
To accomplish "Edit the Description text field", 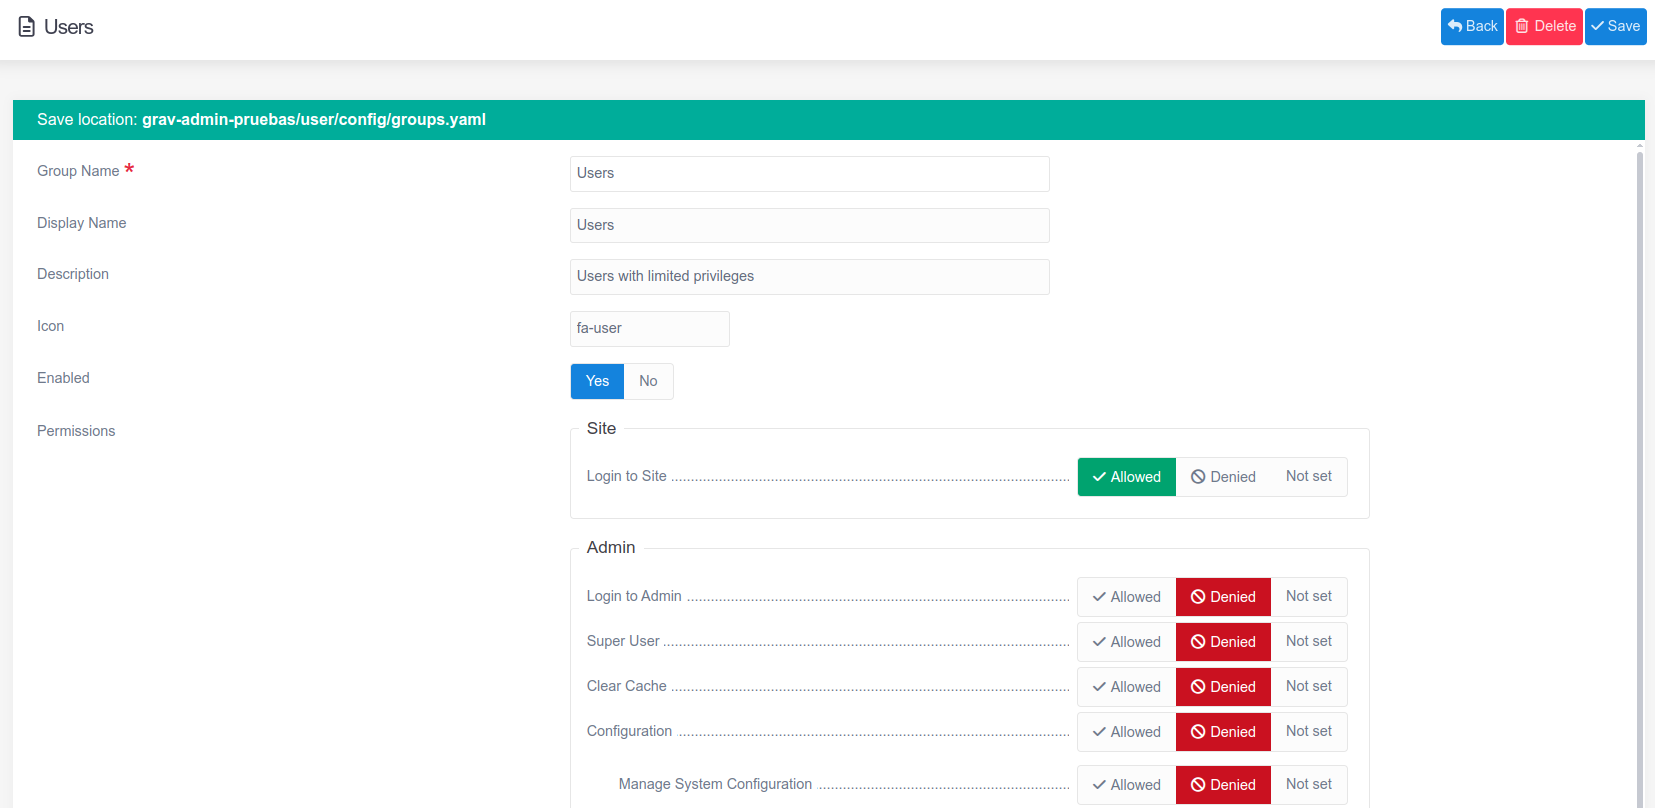I will pyautogui.click(x=809, y=277).
